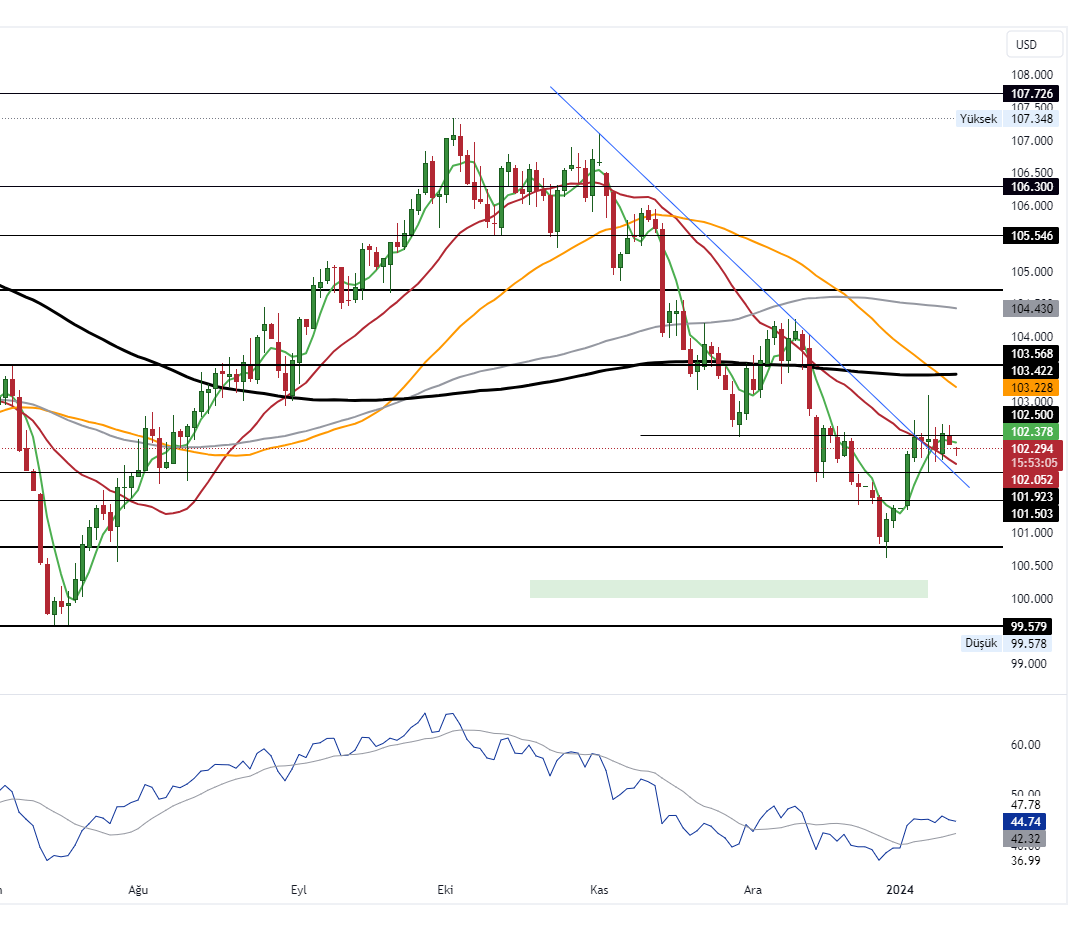The width and height of the screenshot is (1077, 939).
Task: Click the 107.726 horizontal line price label
Action: pyautogui.click(x=1031, y=93)
